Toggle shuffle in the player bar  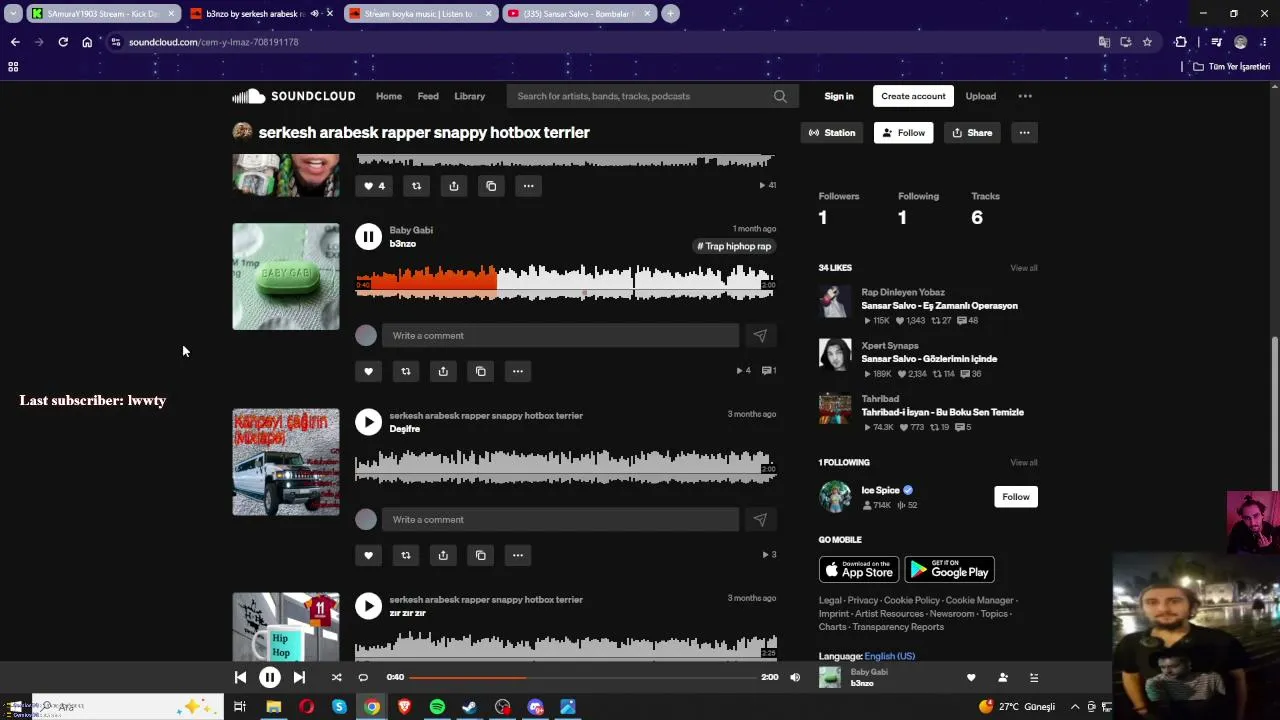[336, 677]
